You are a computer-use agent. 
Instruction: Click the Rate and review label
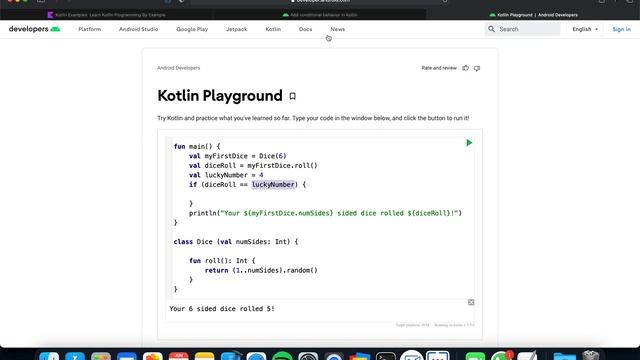pyautogui.click(x=439, y=68)
